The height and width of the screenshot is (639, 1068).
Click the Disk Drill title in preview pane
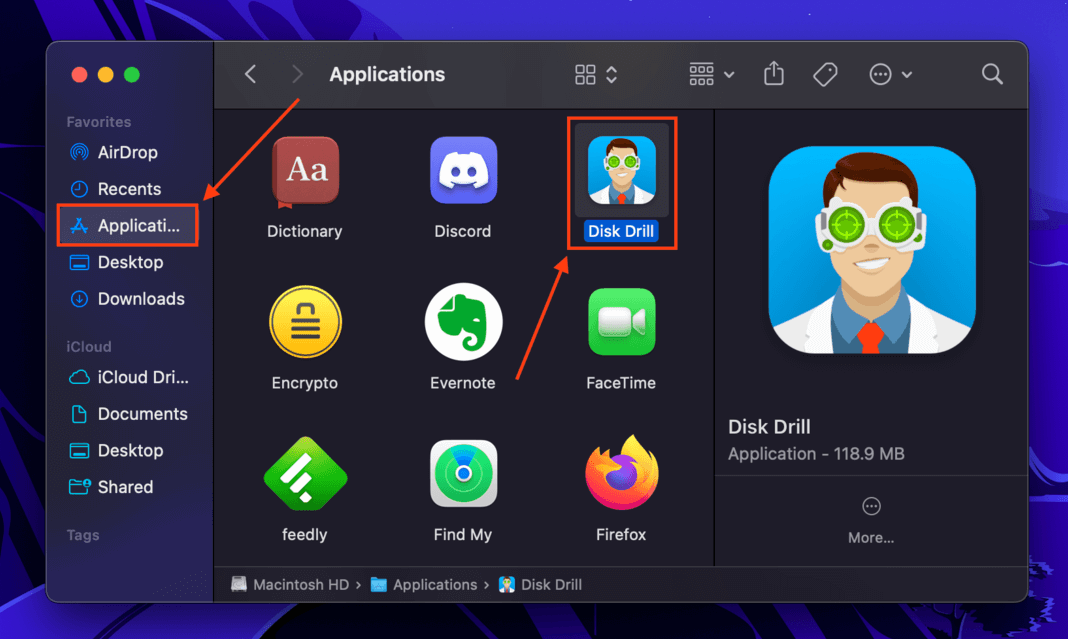(x=769, y=427)
